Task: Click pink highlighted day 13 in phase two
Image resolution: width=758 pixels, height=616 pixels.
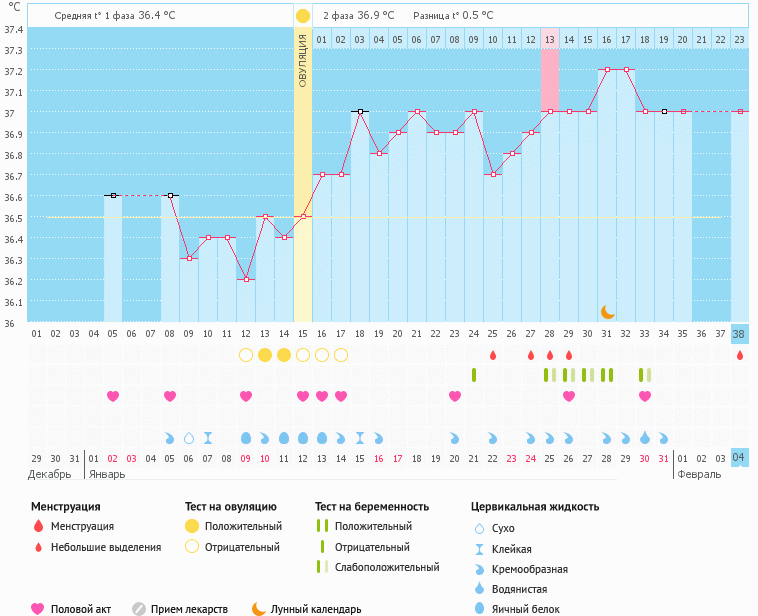Action: coord(550,39)
